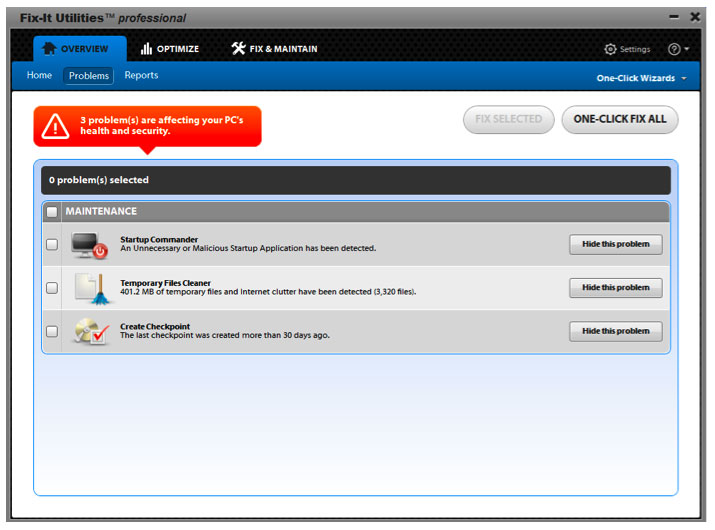Click '0 problem(s) selected' status bar
Screen dimensions: 715x530
(356, 180)
